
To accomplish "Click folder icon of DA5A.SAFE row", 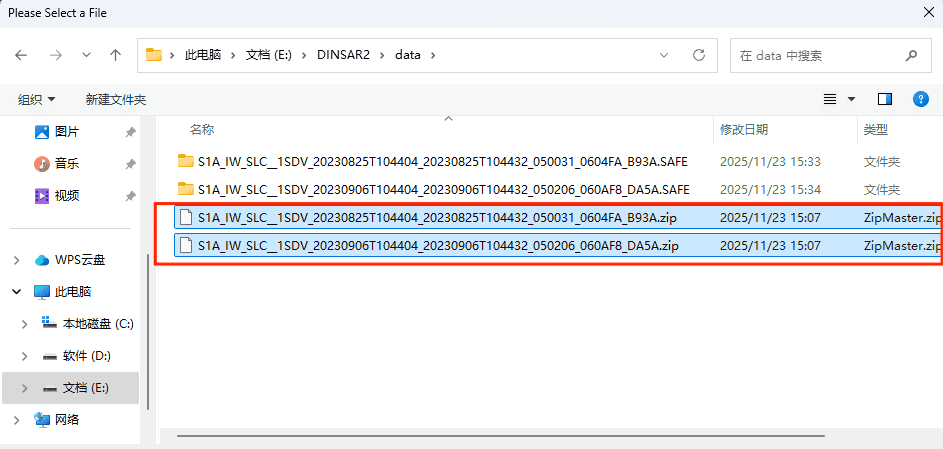I will click(x=186, y=189).
